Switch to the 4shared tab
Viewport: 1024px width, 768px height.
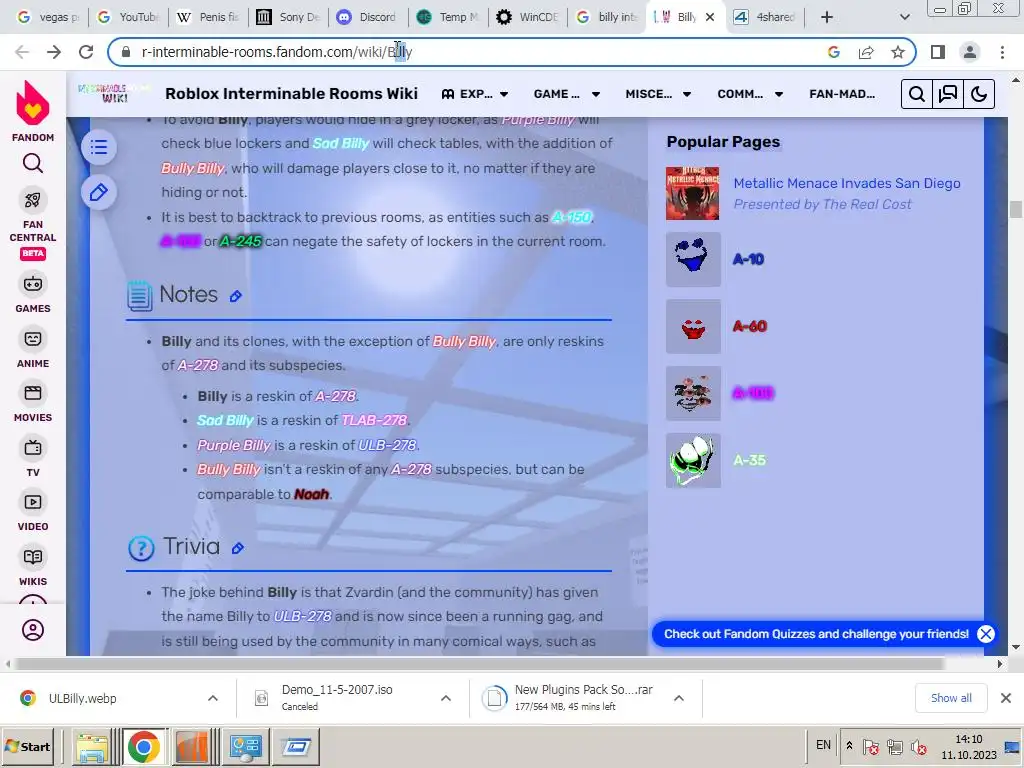point(764,18)
